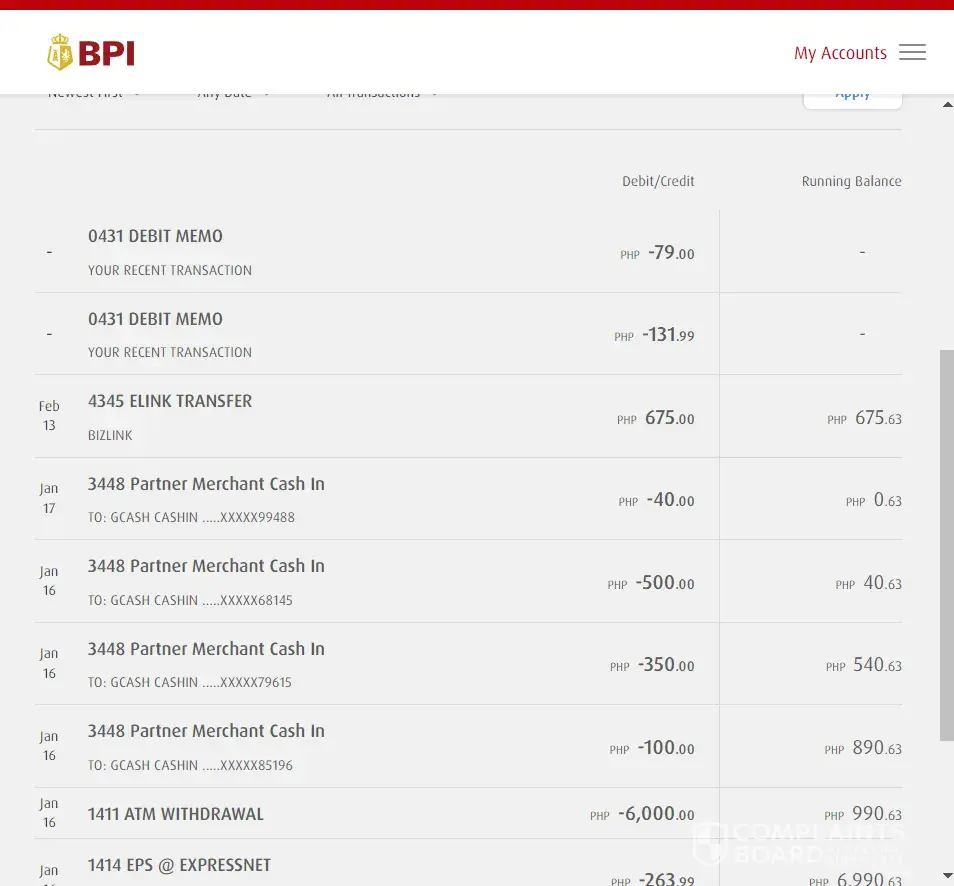Viewport: 954px width, 886px height.
Task: Click GCASH CASHIN XXXXX79615 transaction detail
Action: pos(190,682)
